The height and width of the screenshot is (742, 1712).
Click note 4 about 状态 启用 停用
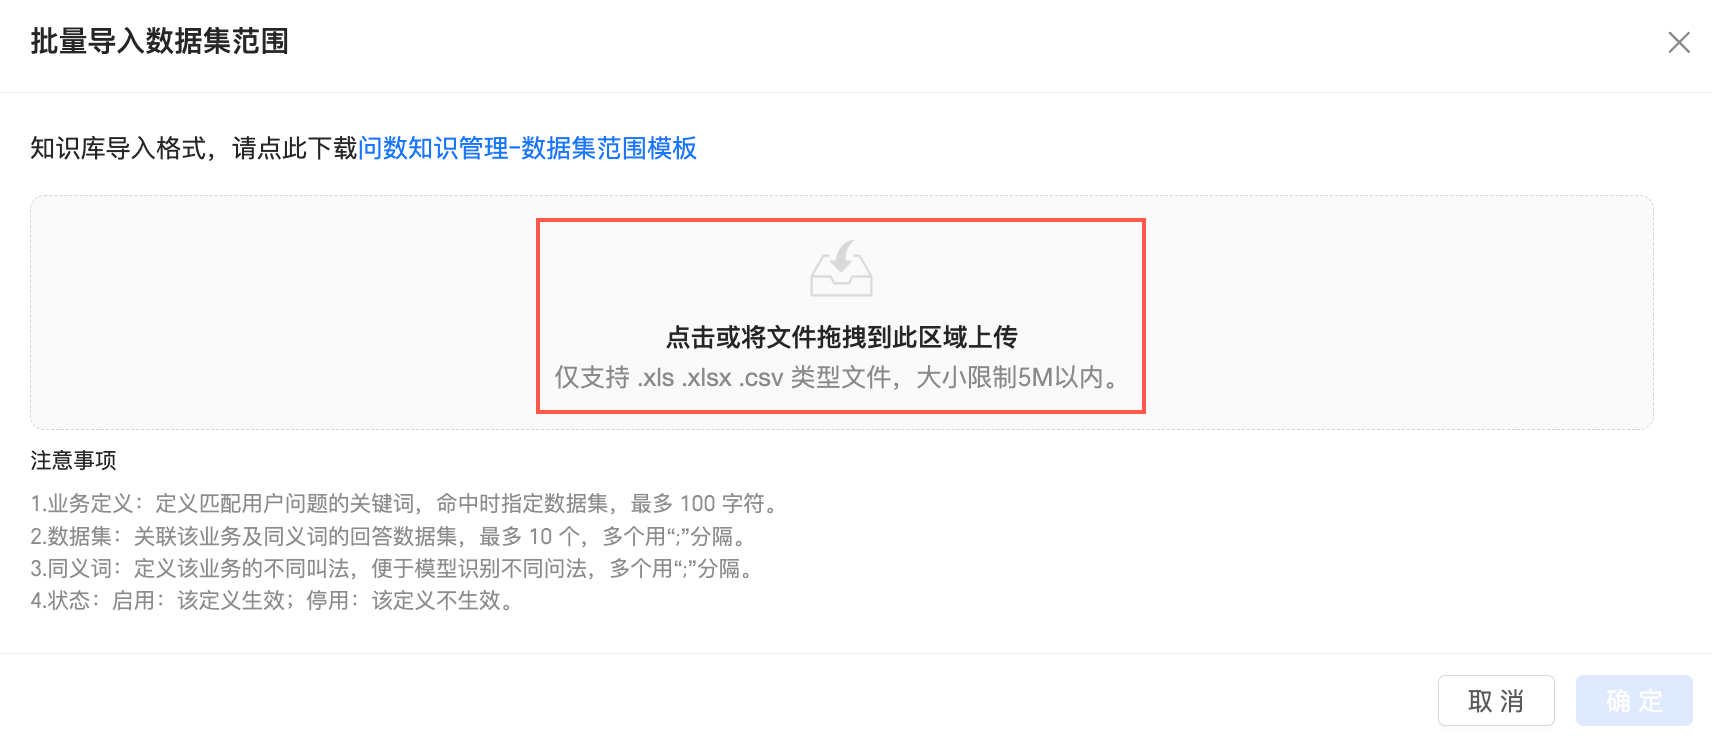click(272, 600)
